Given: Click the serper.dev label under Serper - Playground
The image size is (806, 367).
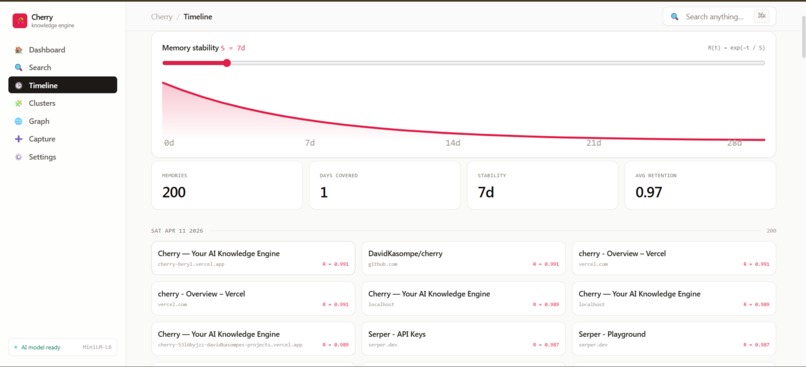Looking at the screenshot, I should pyautogui.click(x=593, y=345).
